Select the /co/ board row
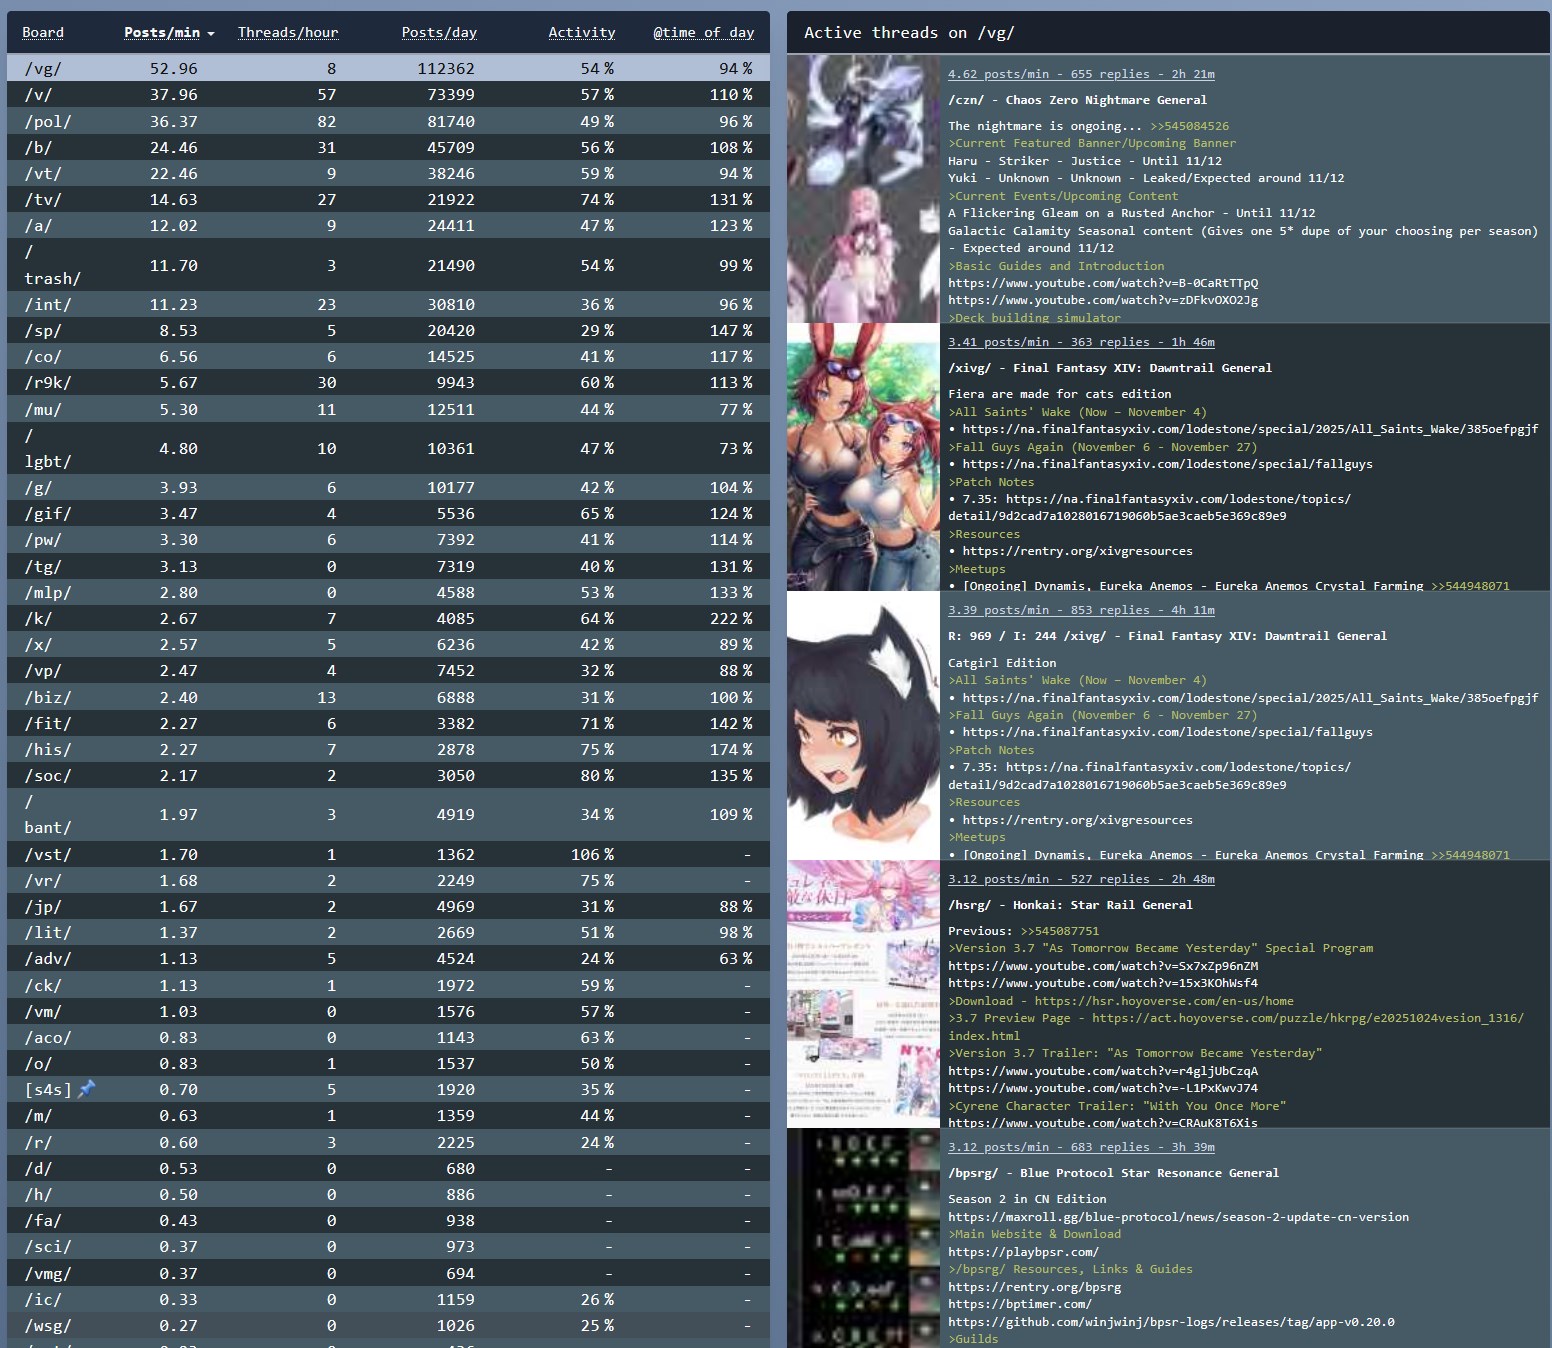 coord(388,356)
